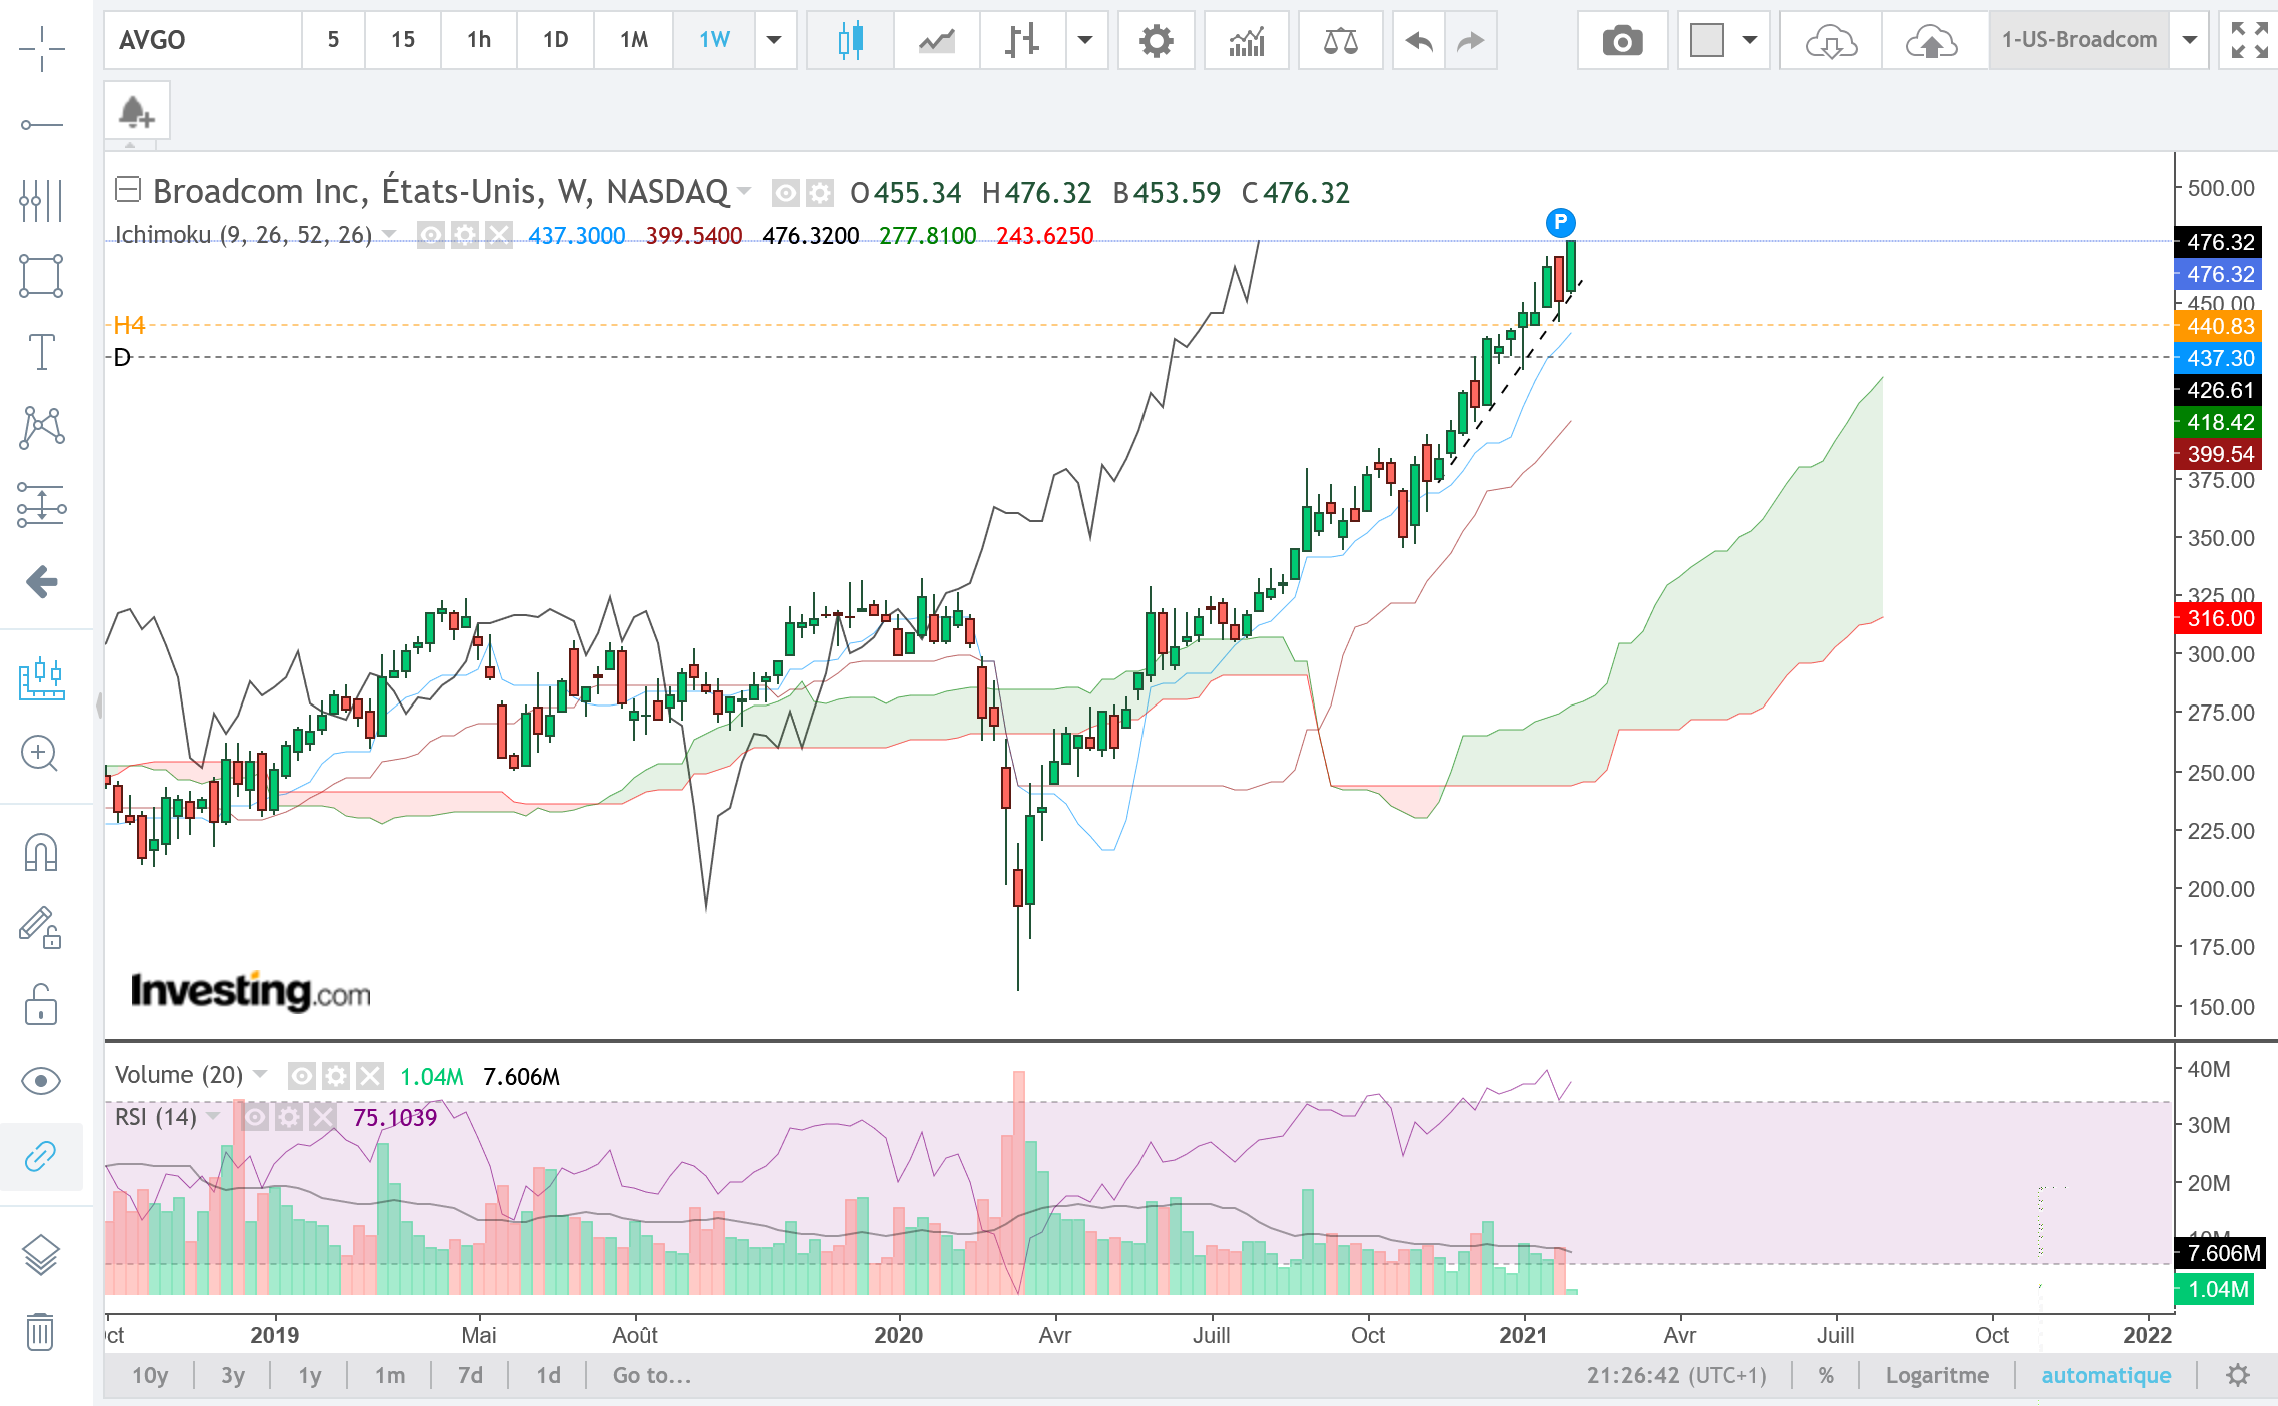The width and height of the screenshot is (2278, 1406).
Task: Hide the Volume indicator via eye icon
Action: coord(301,1076)
